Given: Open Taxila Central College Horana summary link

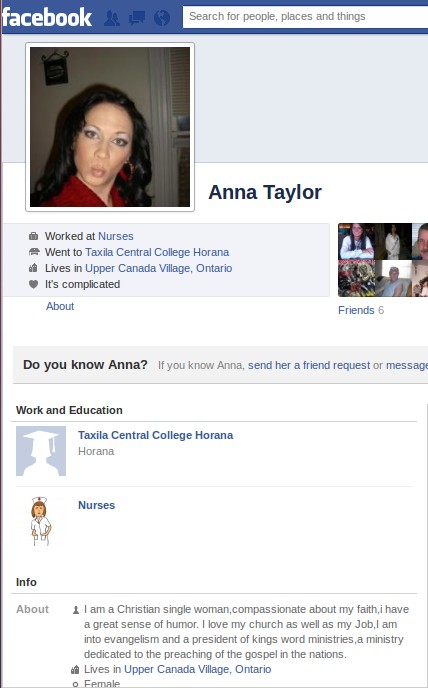Looking at the screenshot, I should click(157, 252).
